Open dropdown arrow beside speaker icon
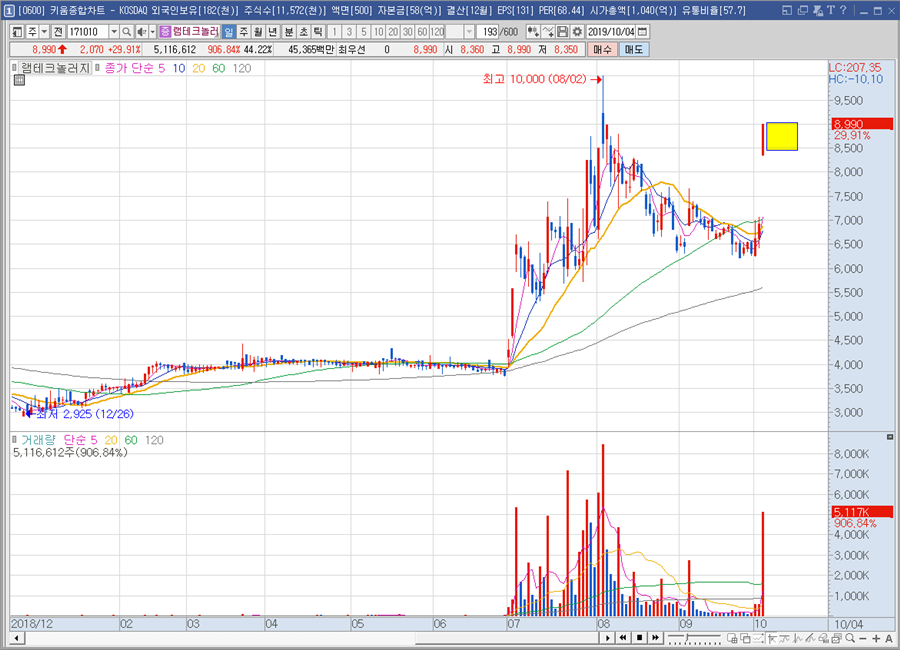This screenshot has height=650, width=900. click(152, 32)
